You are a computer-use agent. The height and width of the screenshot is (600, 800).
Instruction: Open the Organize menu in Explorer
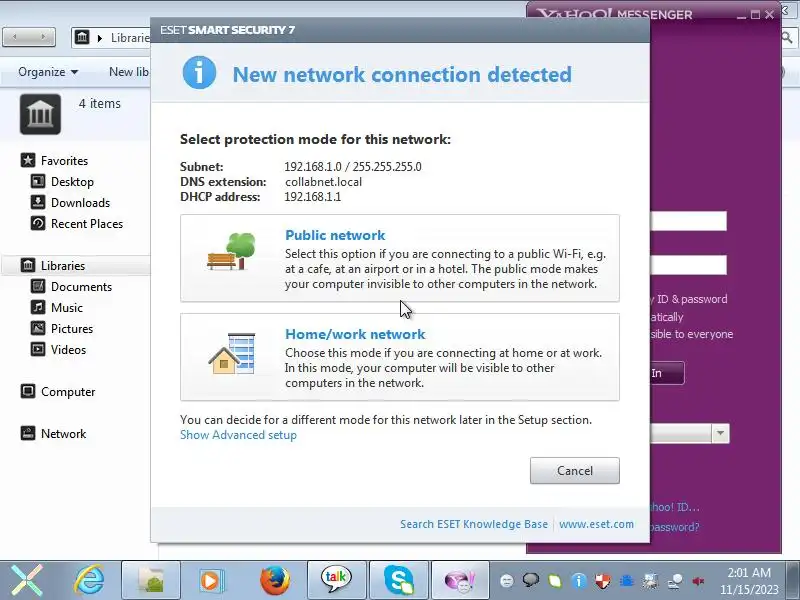click(48, 72)
